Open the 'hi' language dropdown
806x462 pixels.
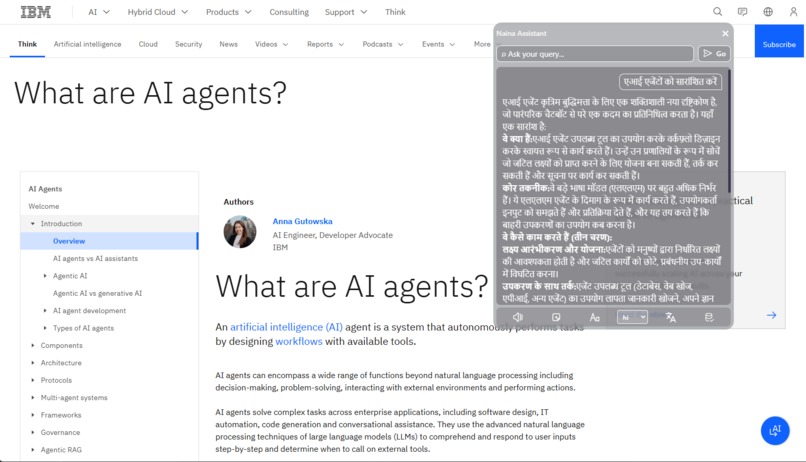tap(632, 317)
